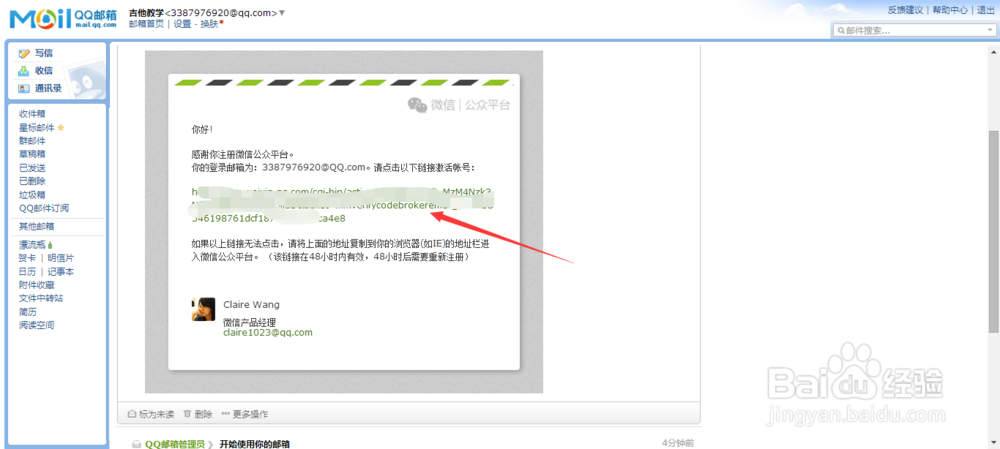Open the 更多操作 menu
Screen dimensions: 1000x449
[x=245, y=414]
